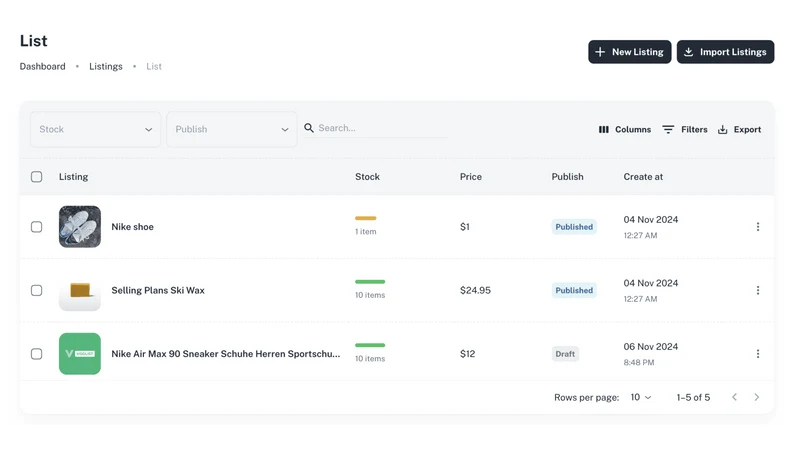800x450 pixels.
Task: Click the $12 price cell
Action: (467, 354)
